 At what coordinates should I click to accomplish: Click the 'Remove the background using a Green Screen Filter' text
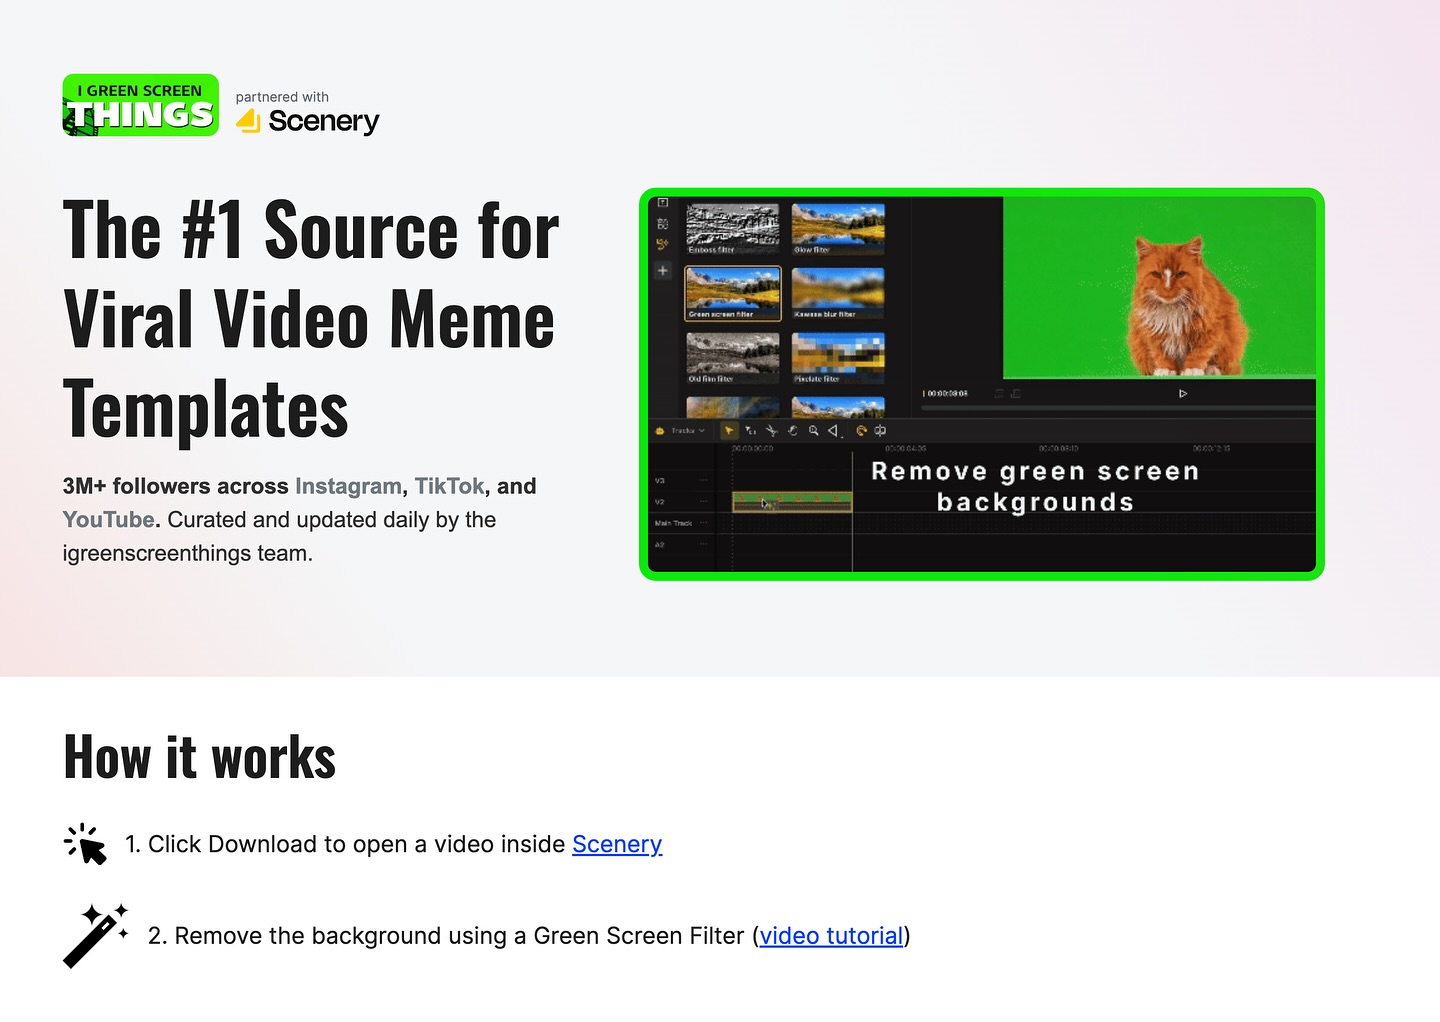coord(460,936)
